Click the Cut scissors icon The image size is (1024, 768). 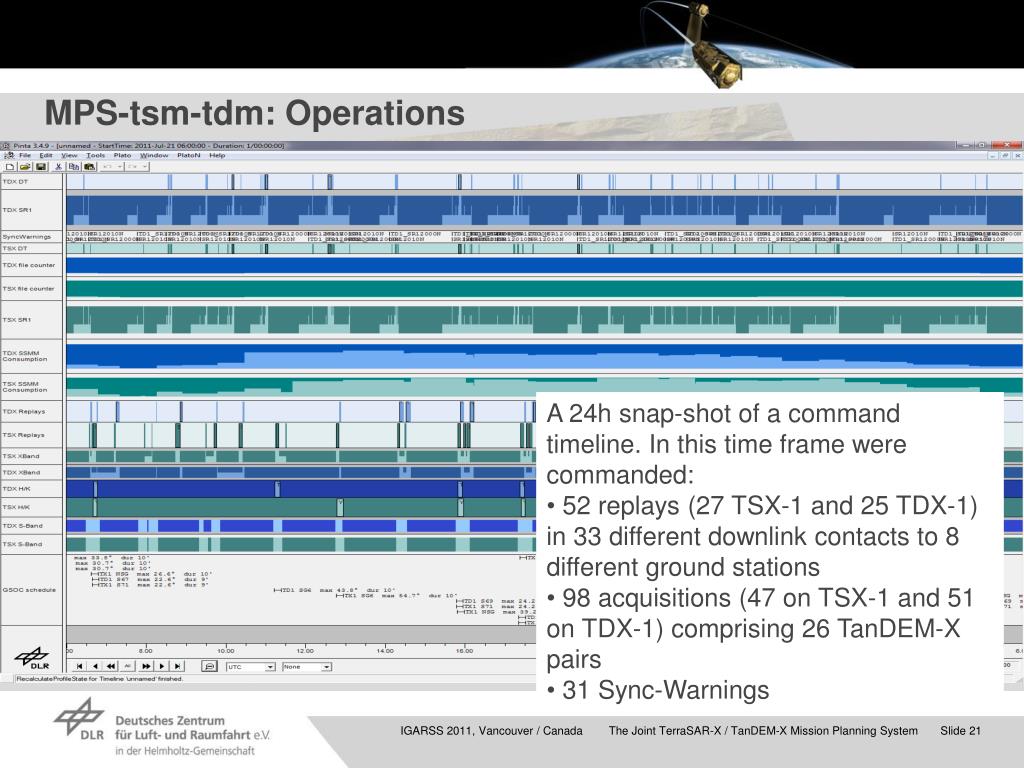click(58, 167)
